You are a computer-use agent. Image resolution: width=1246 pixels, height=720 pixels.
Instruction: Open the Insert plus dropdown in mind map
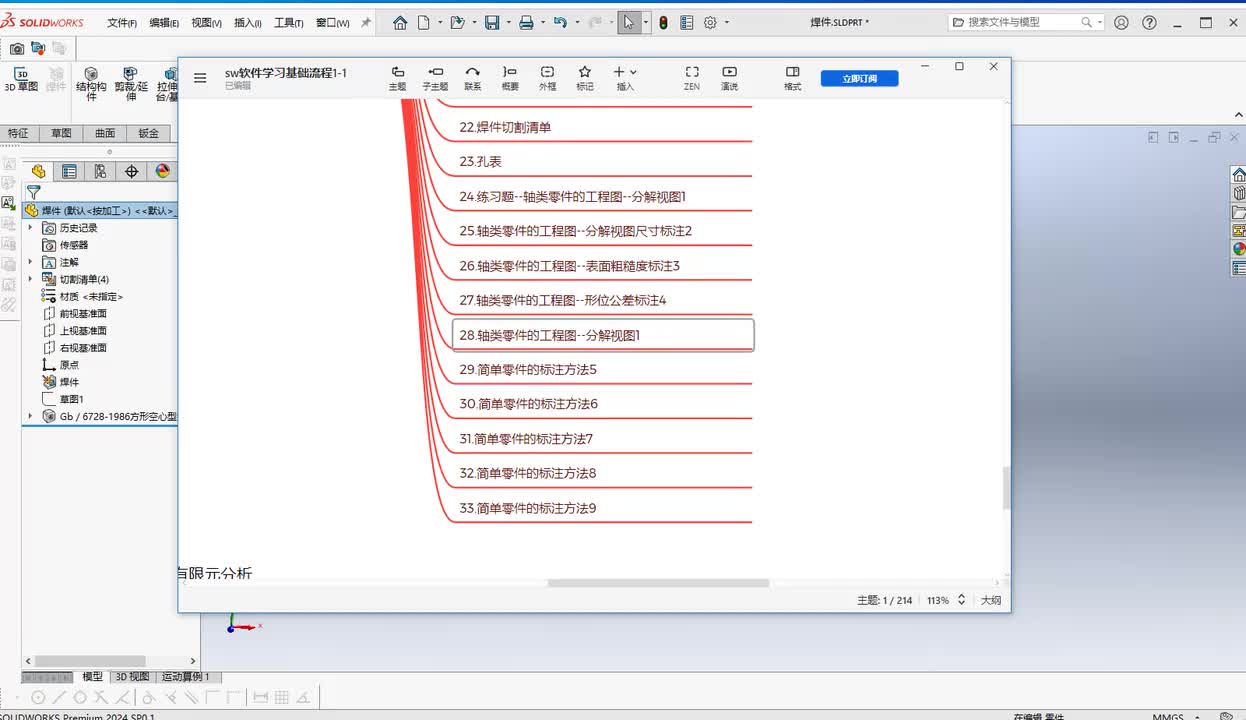tap(625, 78)
